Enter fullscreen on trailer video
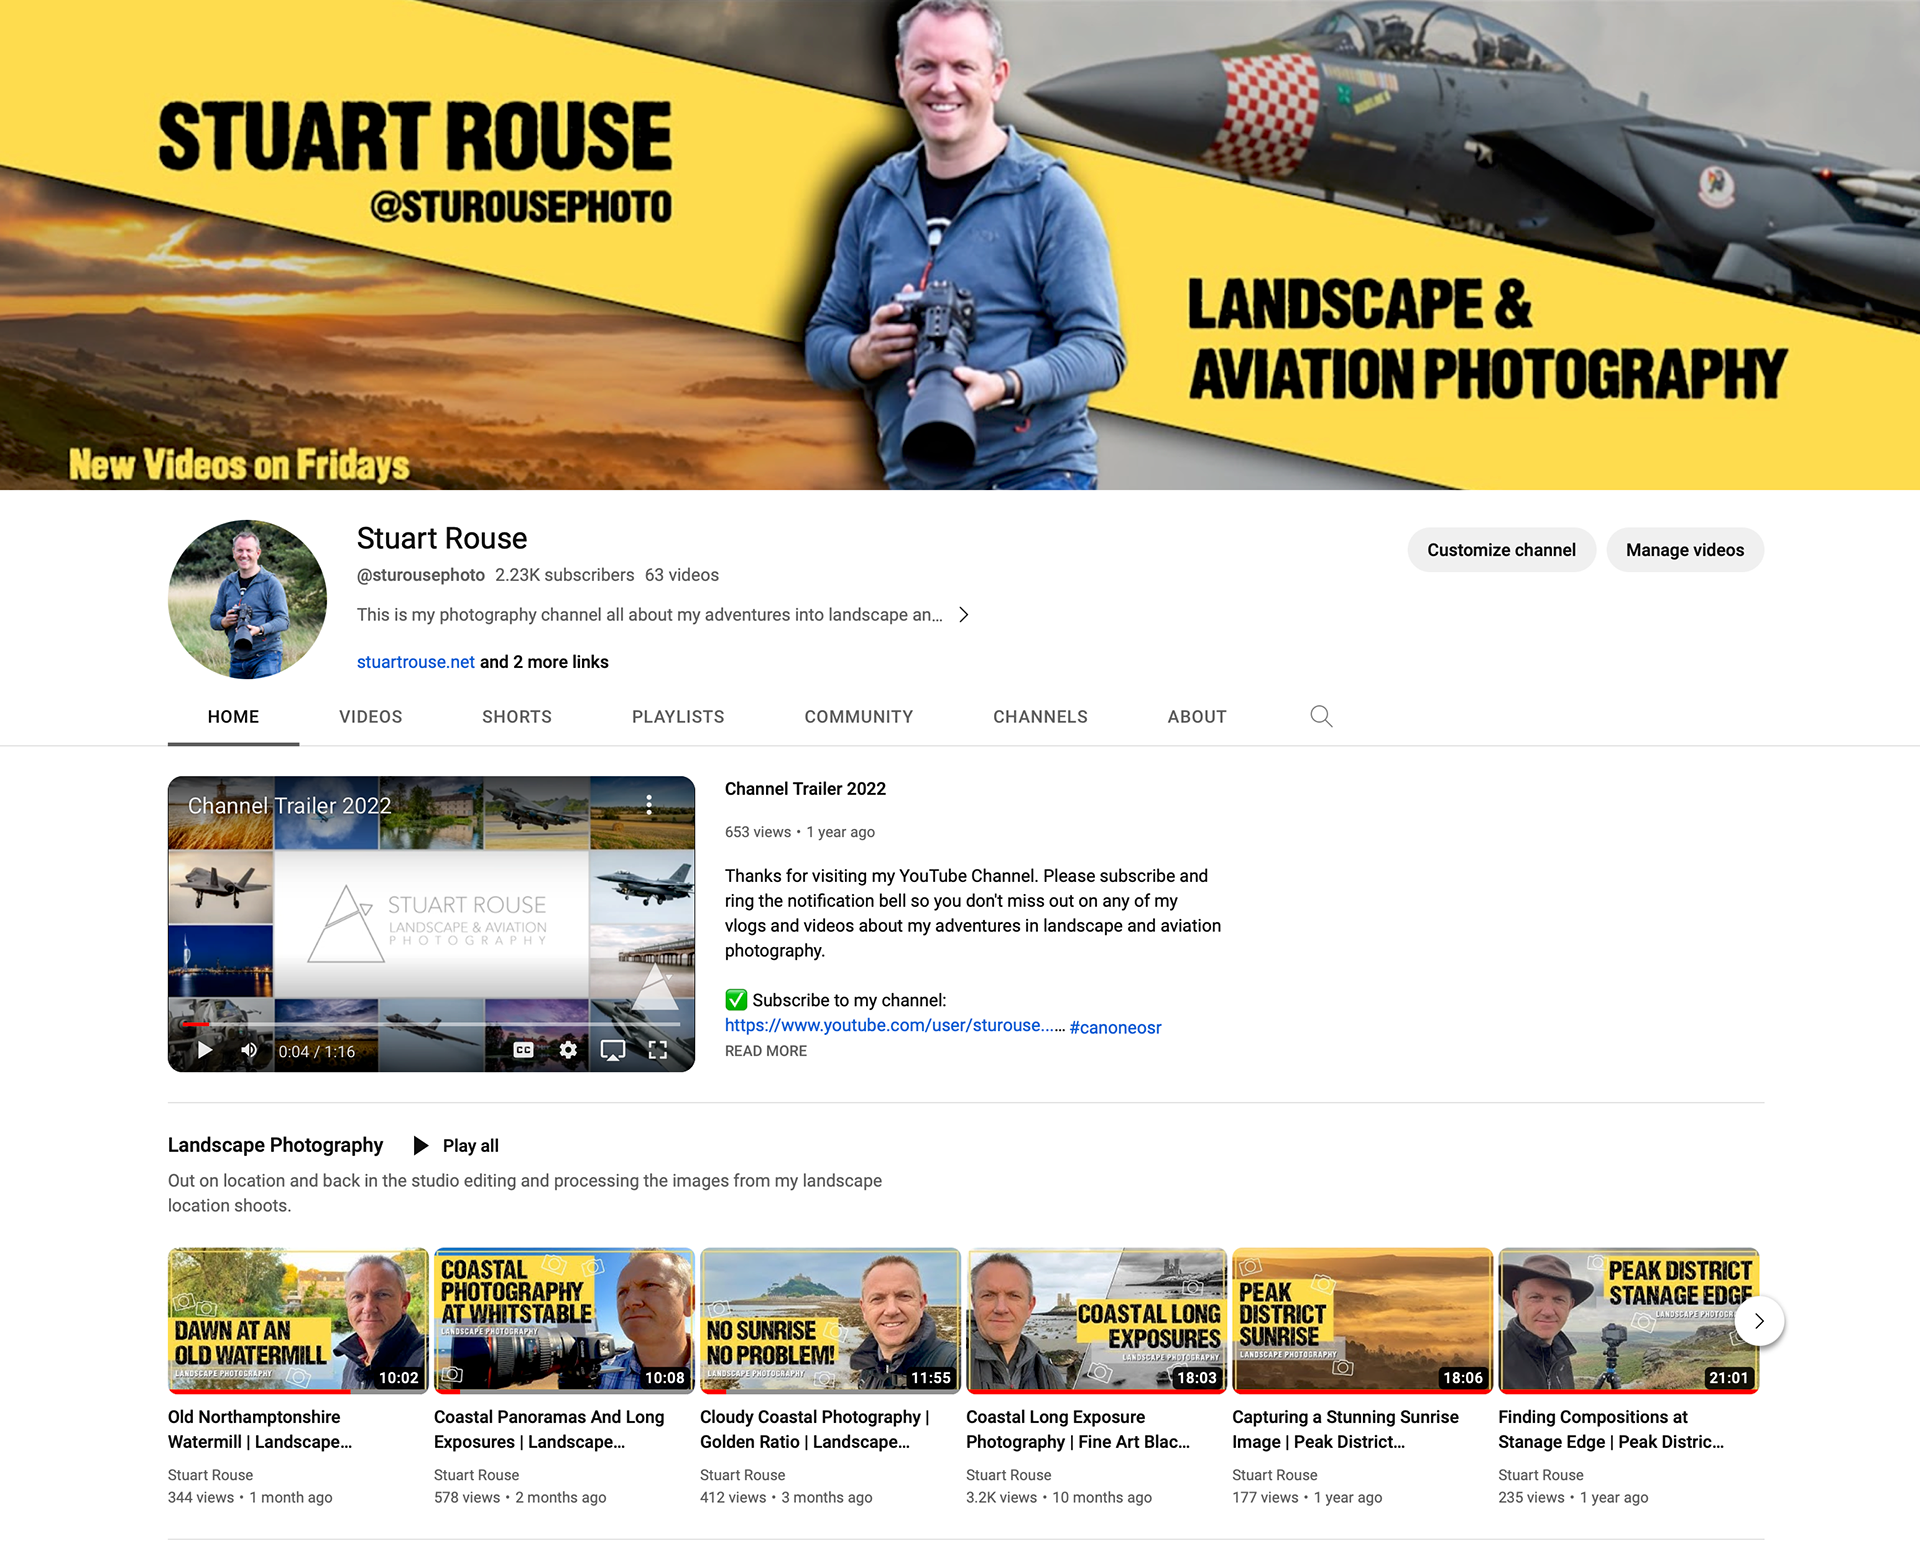Image resolution: width=1920 pixels, height=1566 pixels. click(657, 1050)
